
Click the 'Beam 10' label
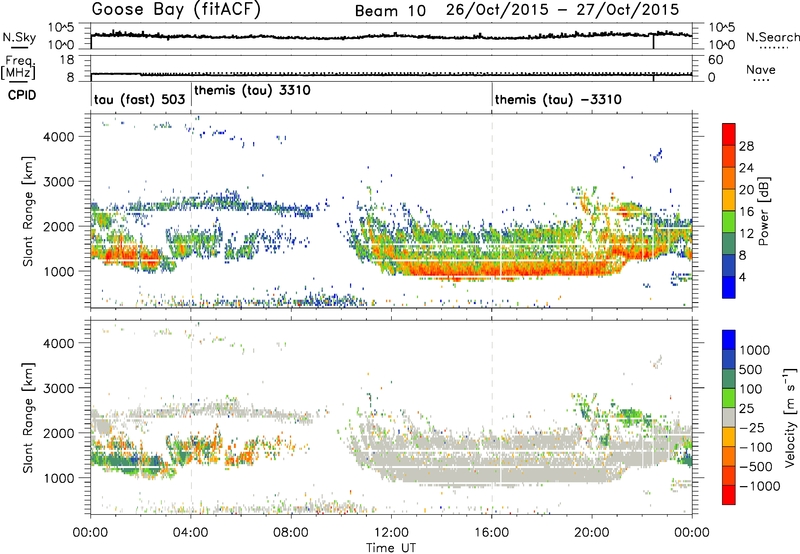pos(390,11)
